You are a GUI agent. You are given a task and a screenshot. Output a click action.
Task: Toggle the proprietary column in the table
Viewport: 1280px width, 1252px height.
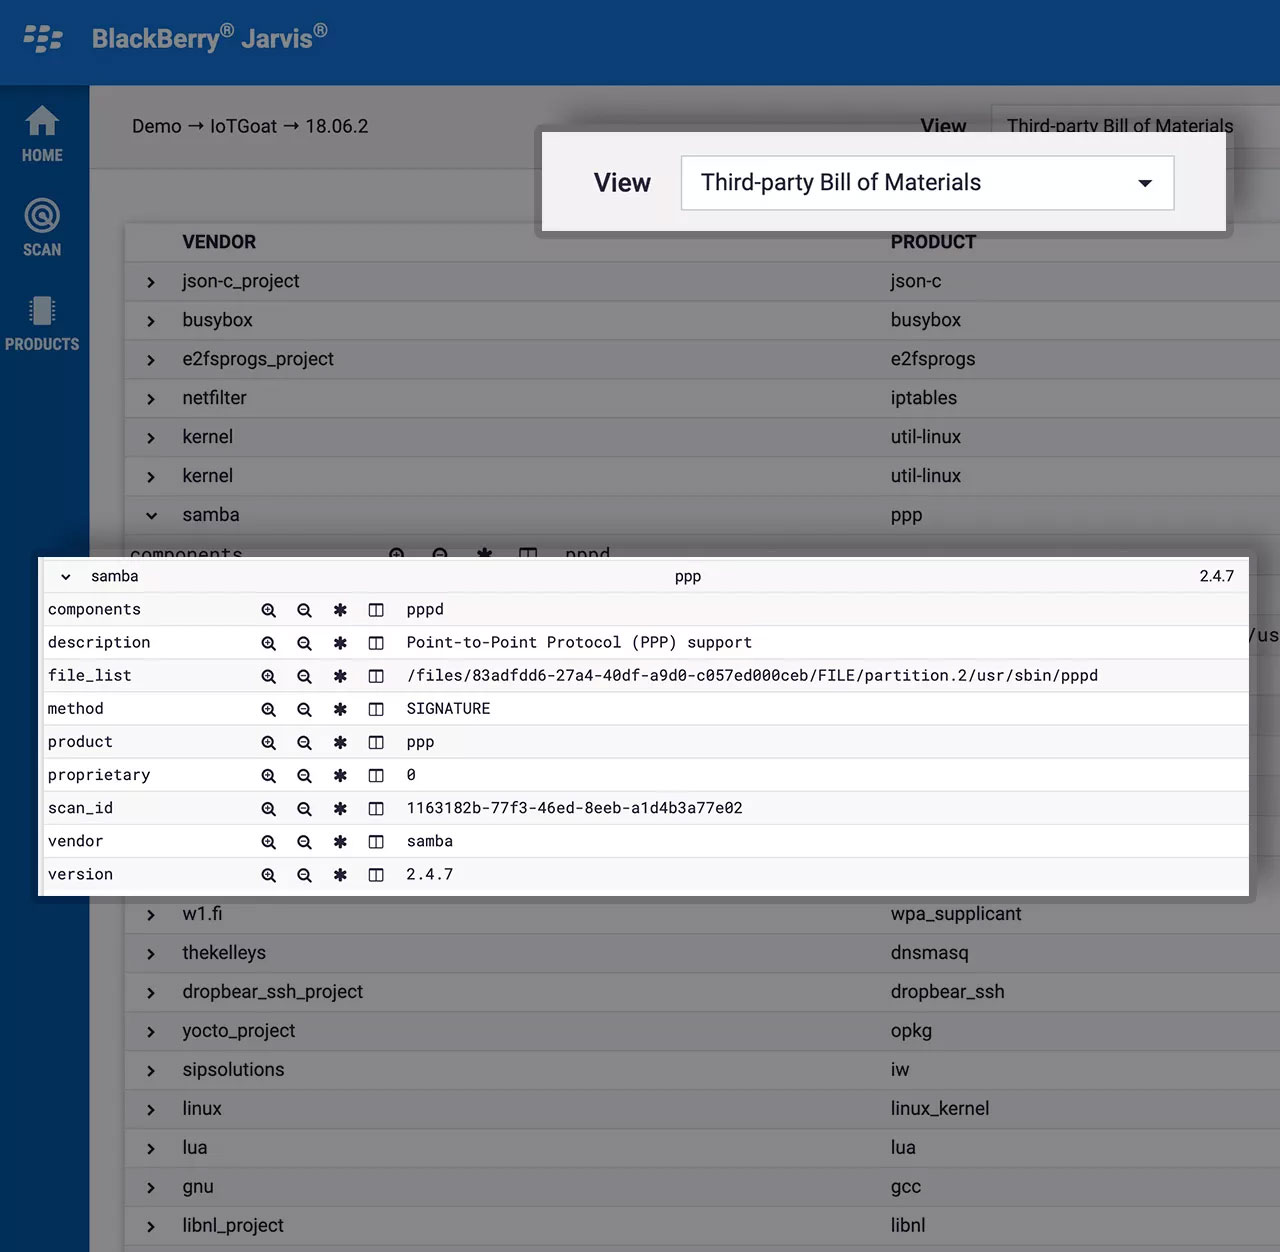376,775
